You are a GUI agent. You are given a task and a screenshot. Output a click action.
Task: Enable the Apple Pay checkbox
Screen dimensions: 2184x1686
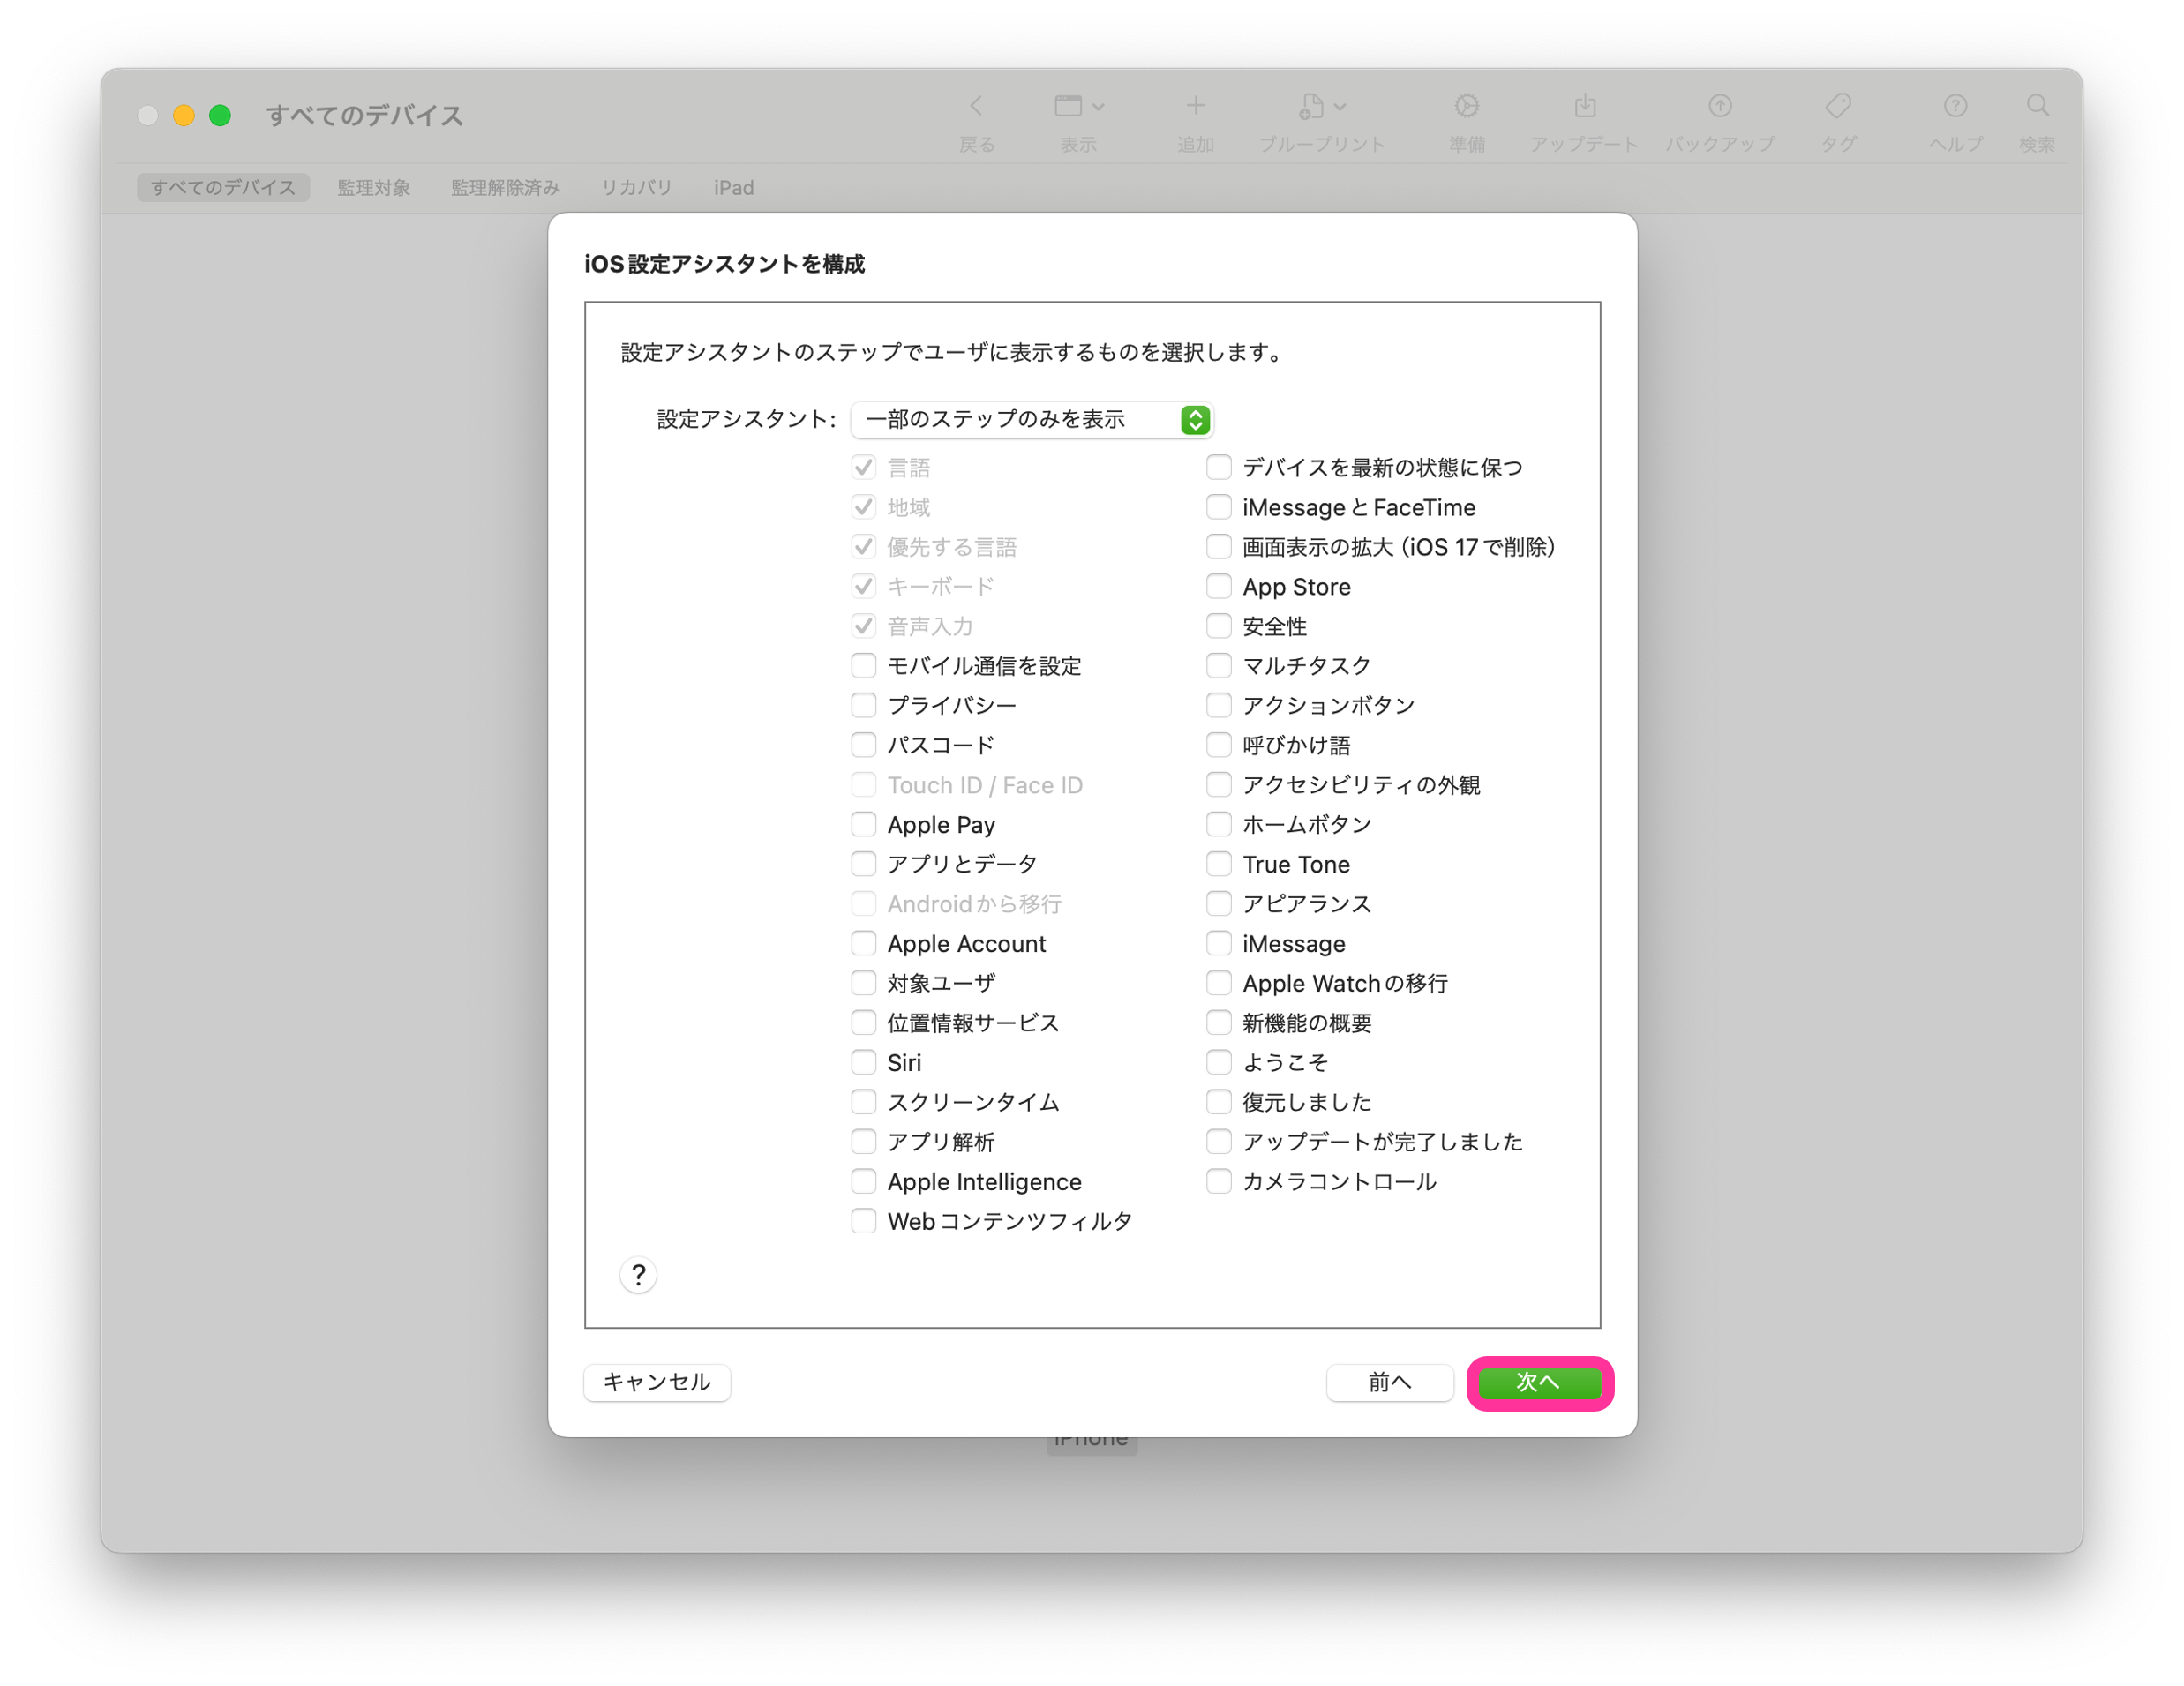point(863,824)
